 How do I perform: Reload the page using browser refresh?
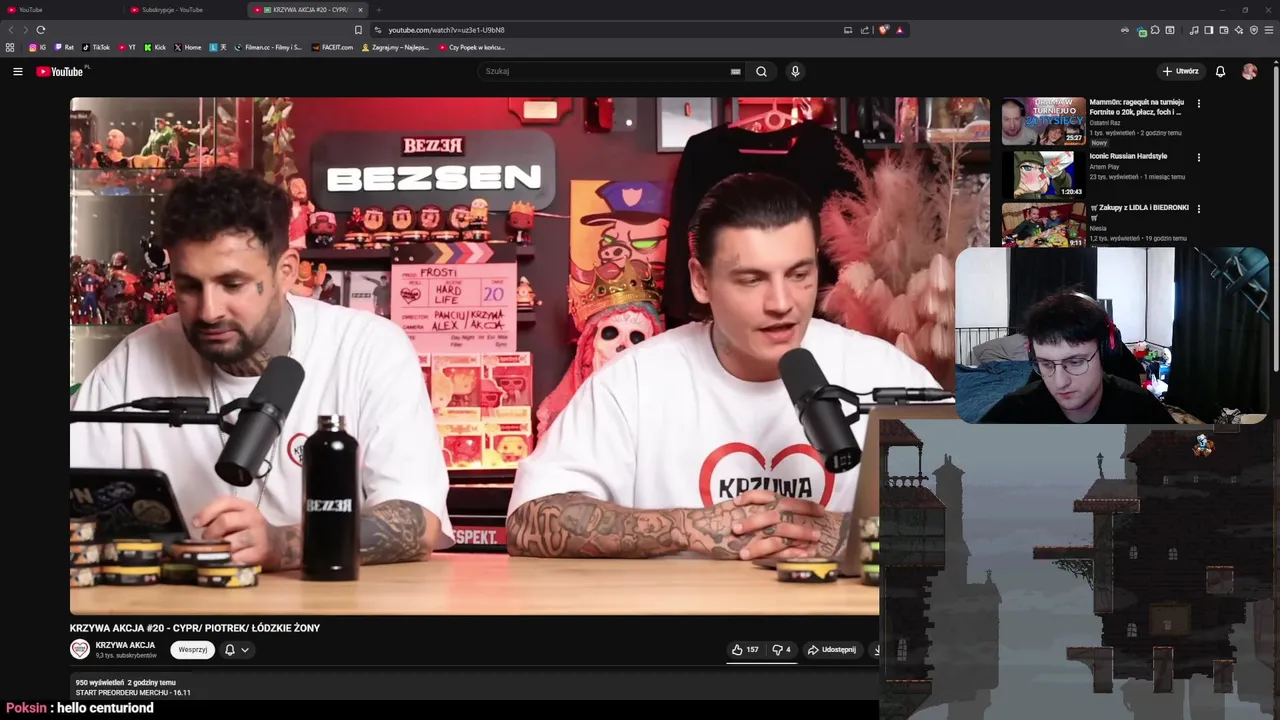[x=40, y=30]
